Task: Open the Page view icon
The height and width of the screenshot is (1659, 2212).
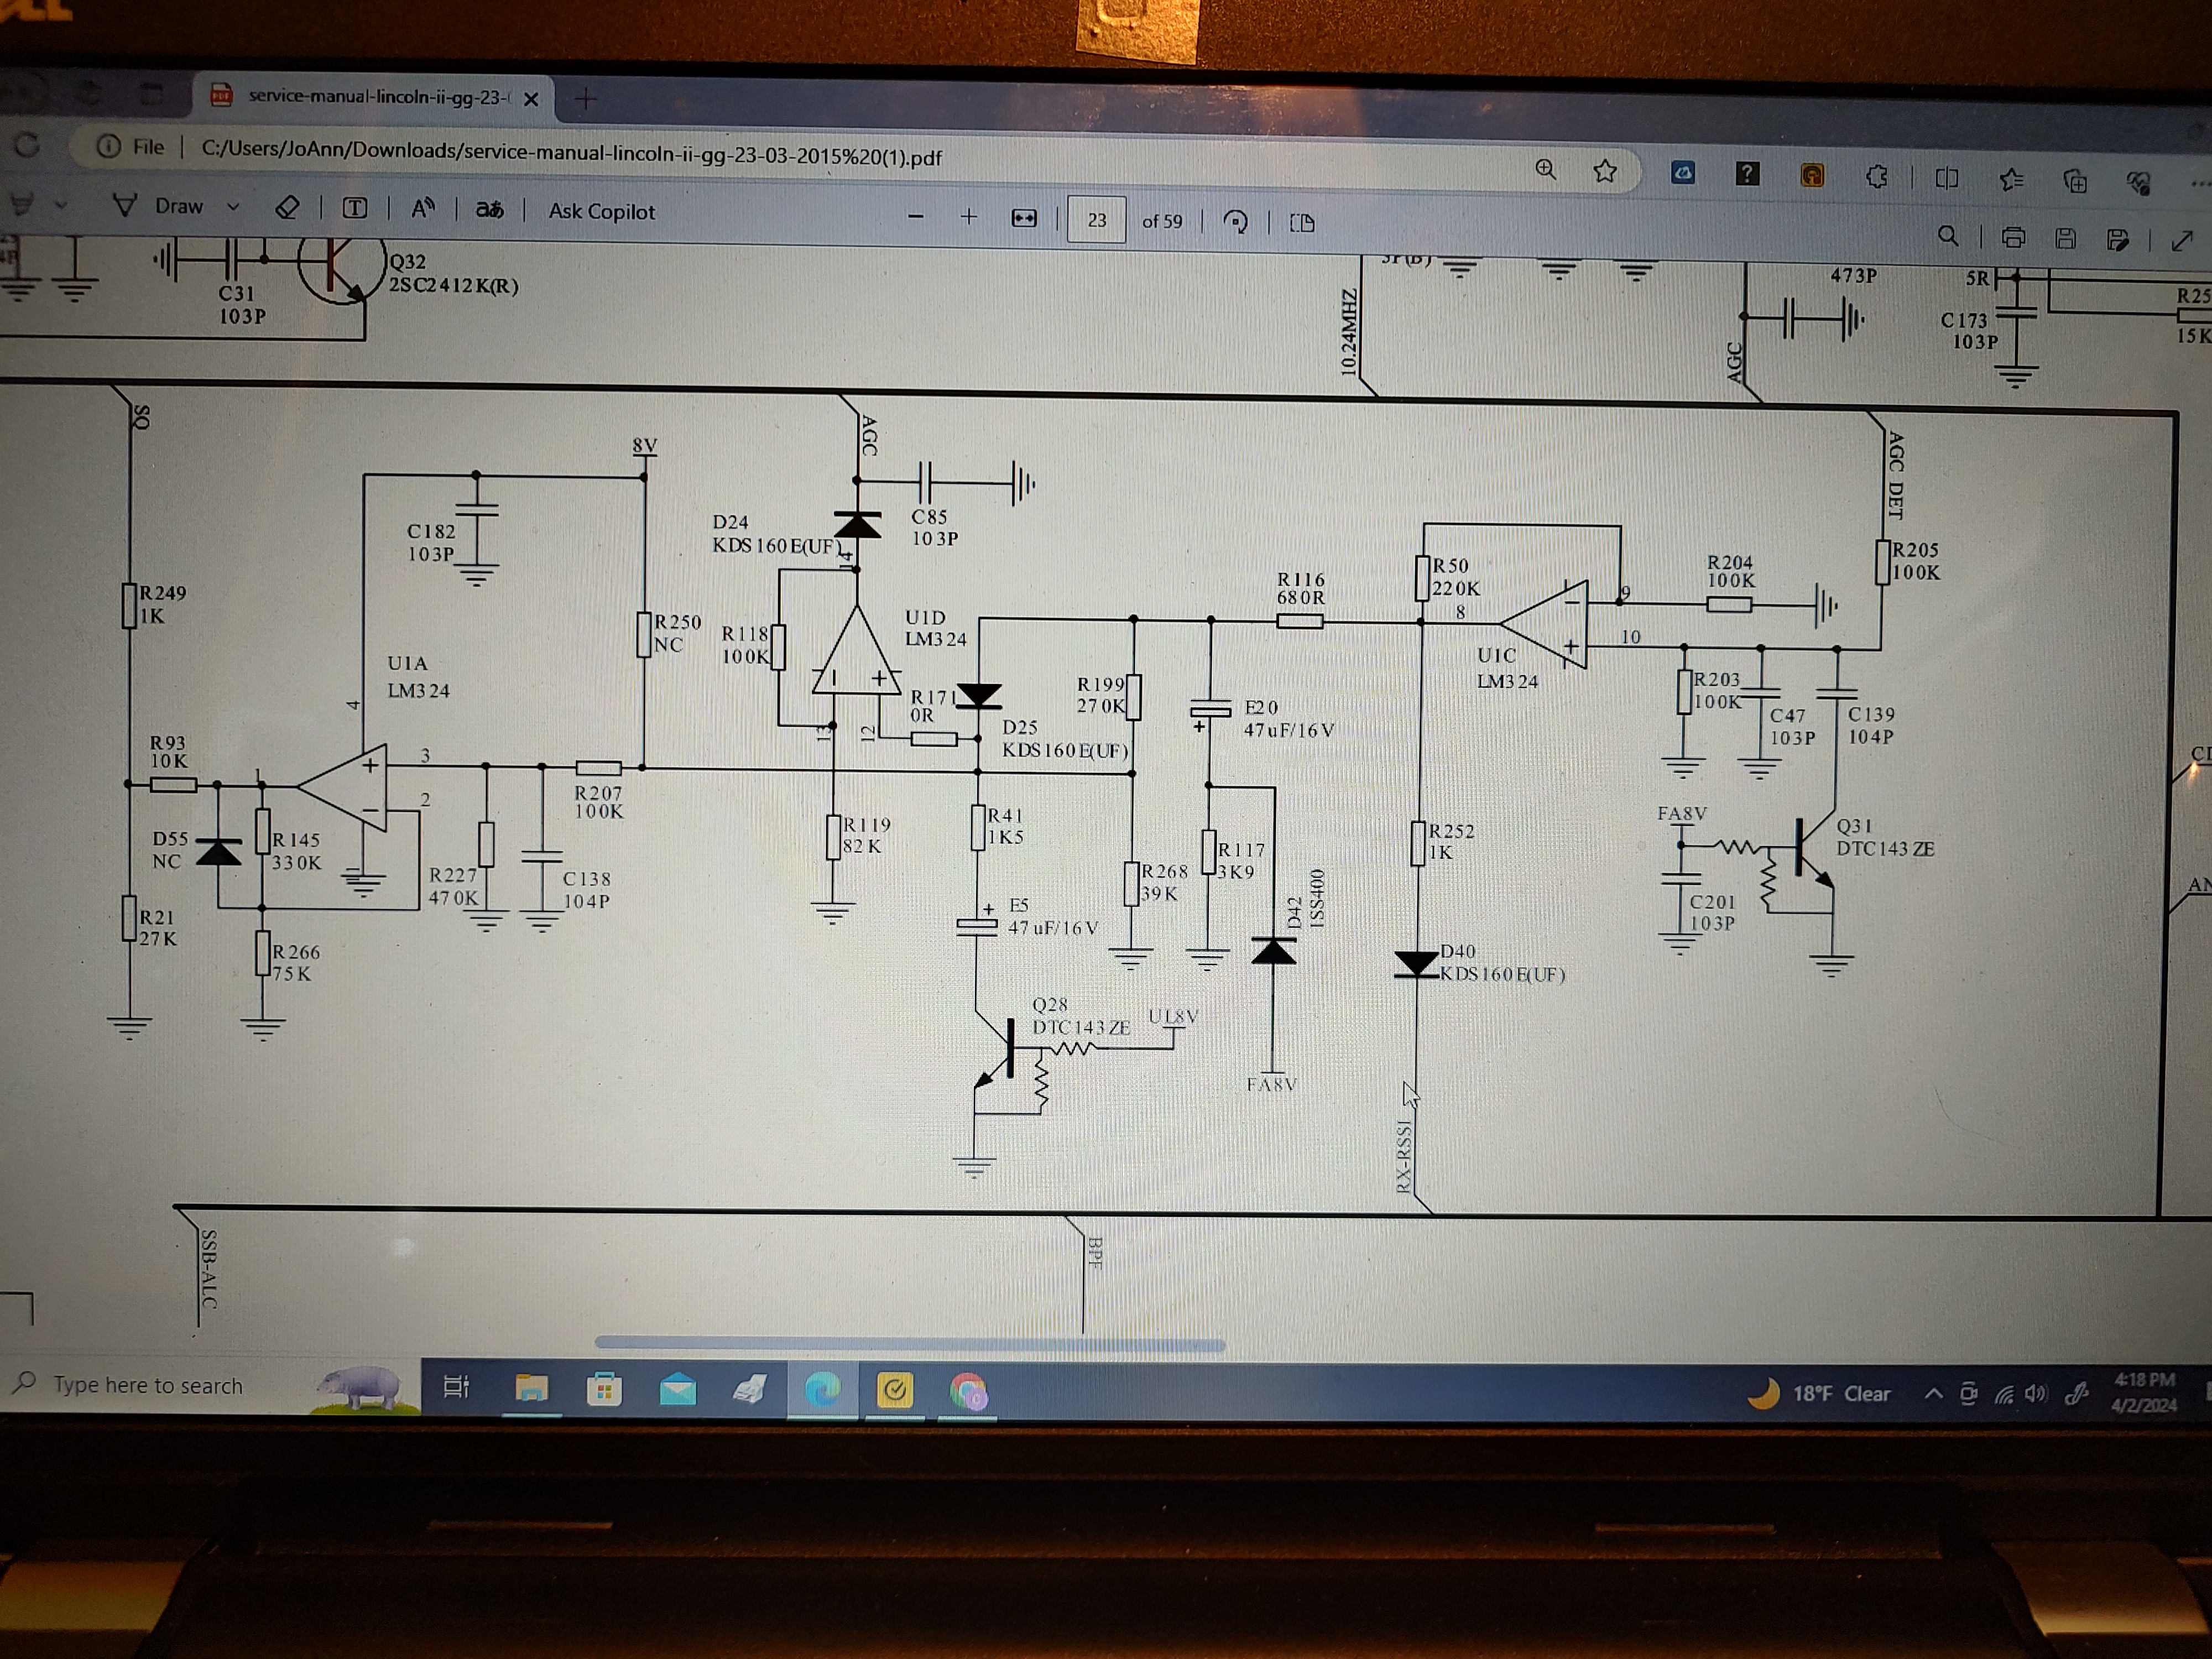Action: coord(1302,223)
